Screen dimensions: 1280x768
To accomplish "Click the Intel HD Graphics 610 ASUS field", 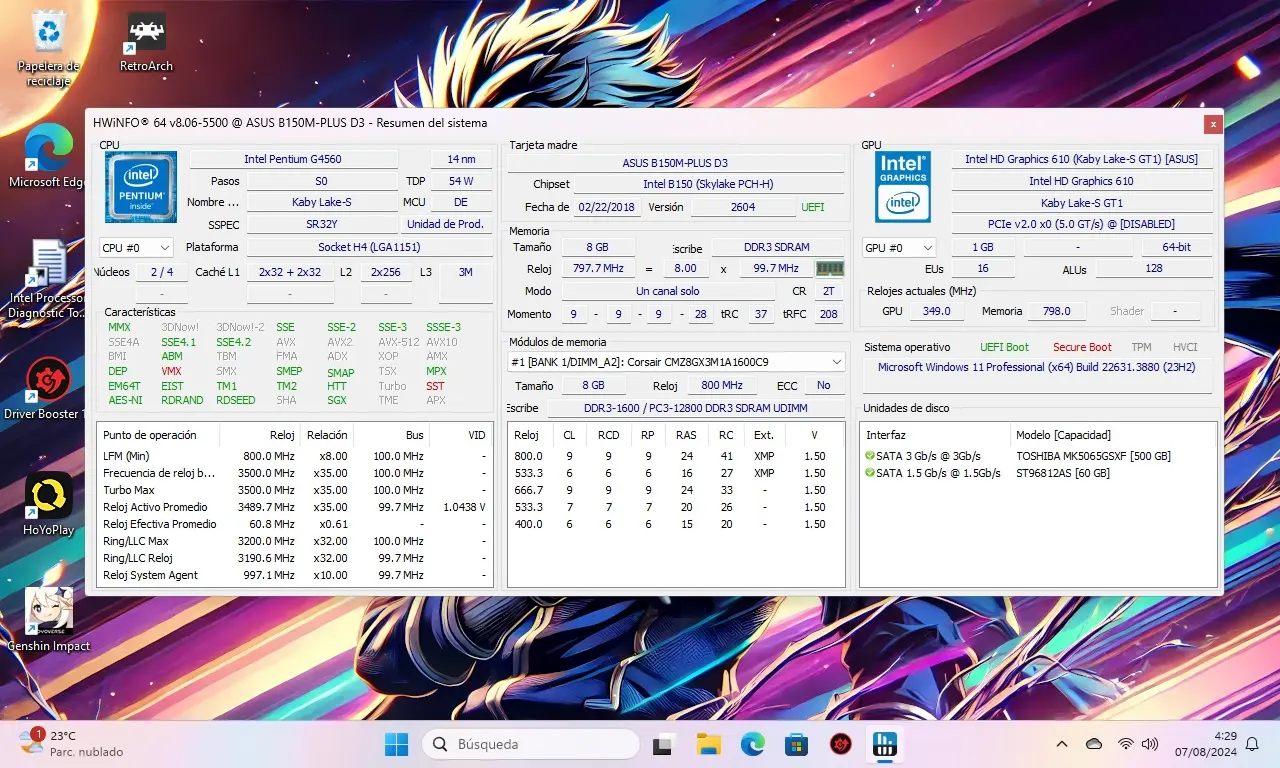I will [x=1081, y=159].
